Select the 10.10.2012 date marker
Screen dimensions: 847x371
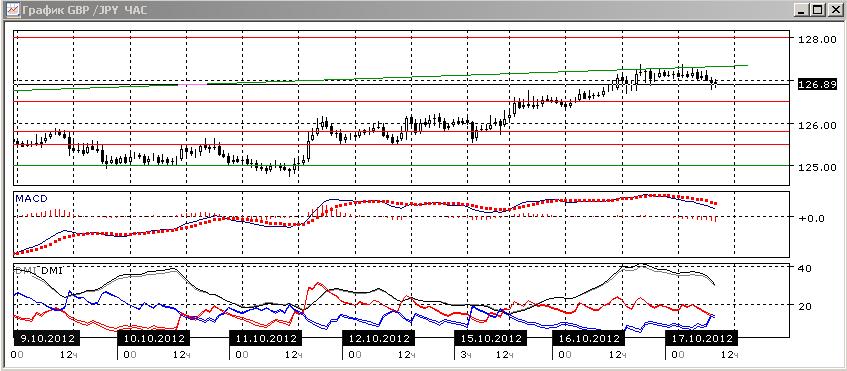tap(153, 339)
